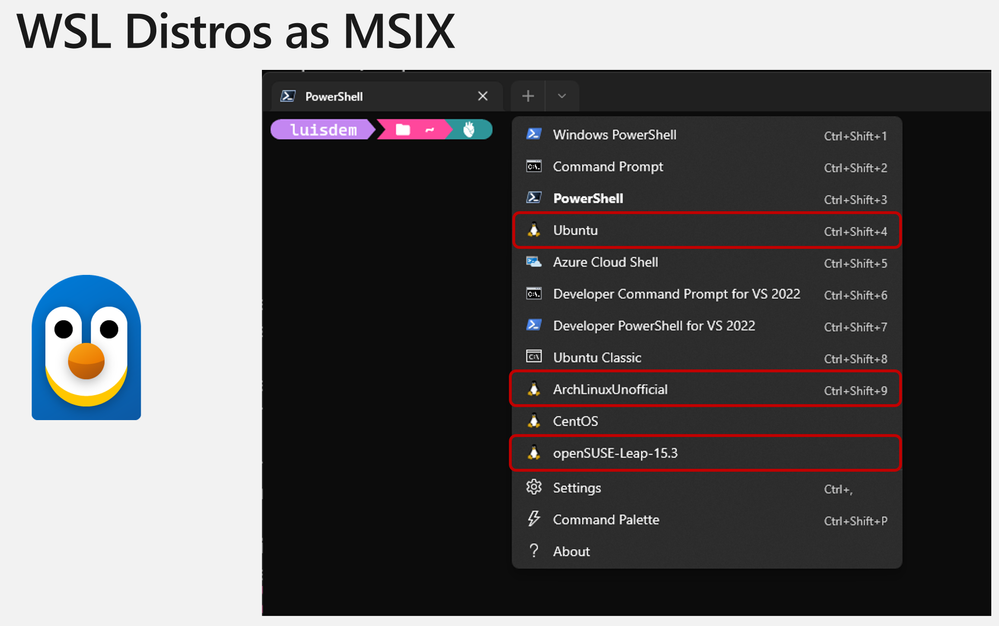Click Developer Command Prompt icon
The height and width of the screenshot is (626, 999).
click(x=534, y=294)
